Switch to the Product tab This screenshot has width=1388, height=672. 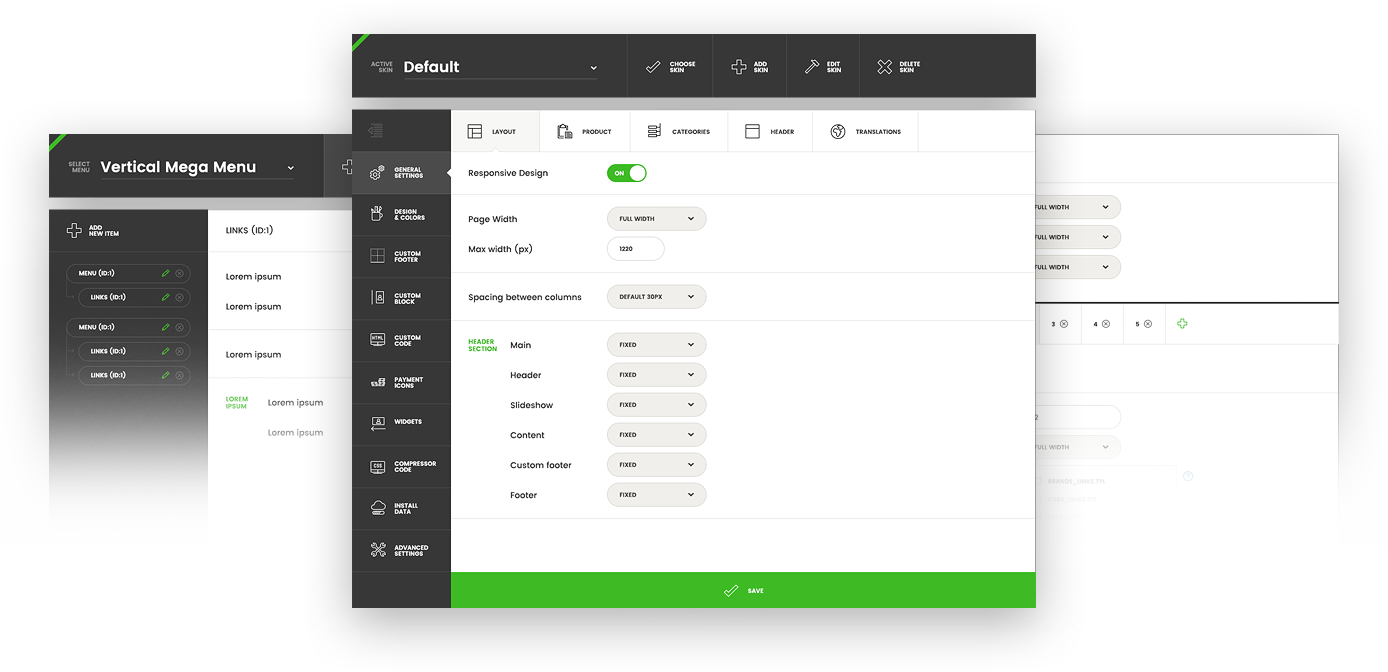[584, 132]
